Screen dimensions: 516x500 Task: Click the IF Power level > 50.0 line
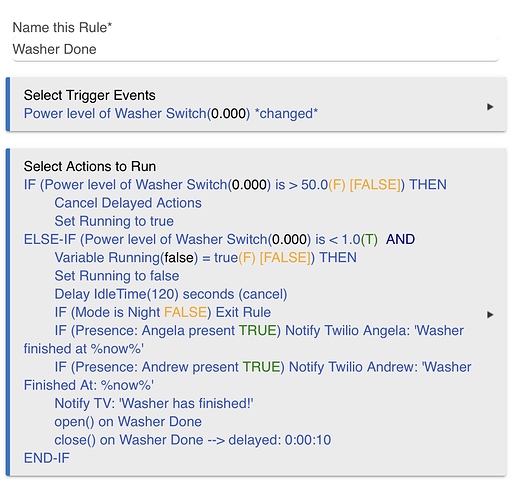[235, 185]
